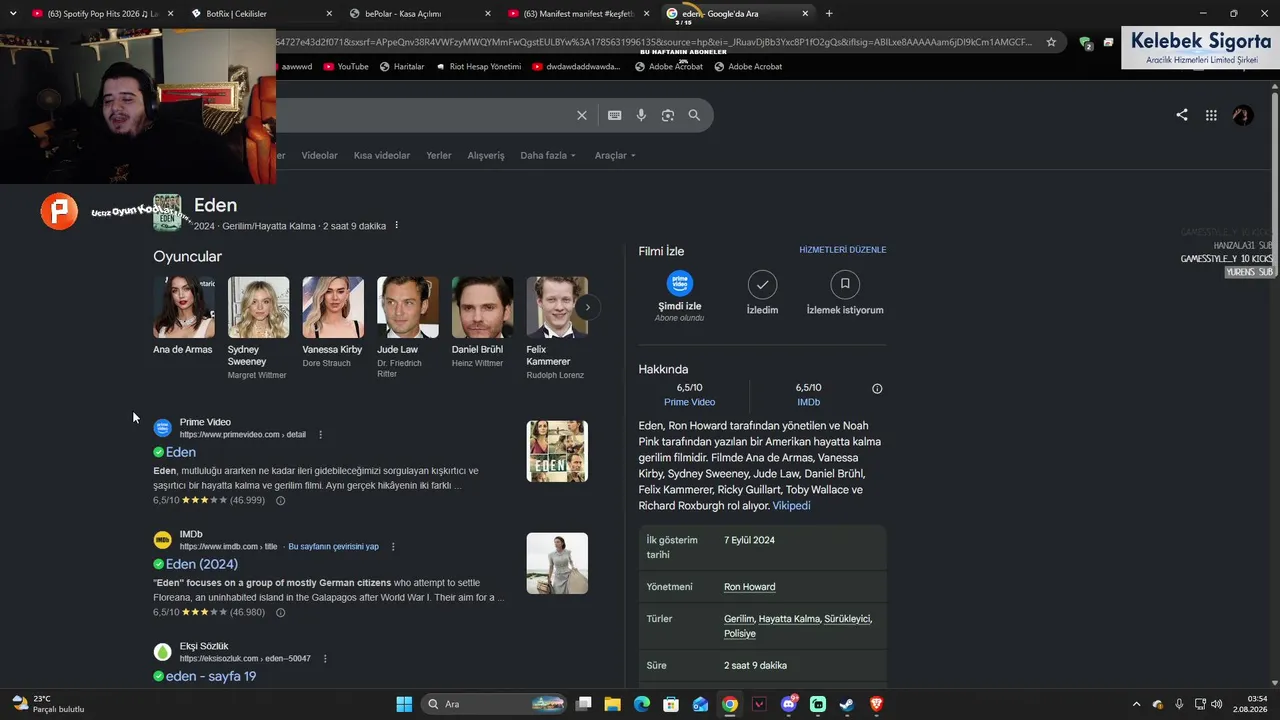Open new browser tab with plus button
This screenshot has width=1280, height=720.
[829, 14]
